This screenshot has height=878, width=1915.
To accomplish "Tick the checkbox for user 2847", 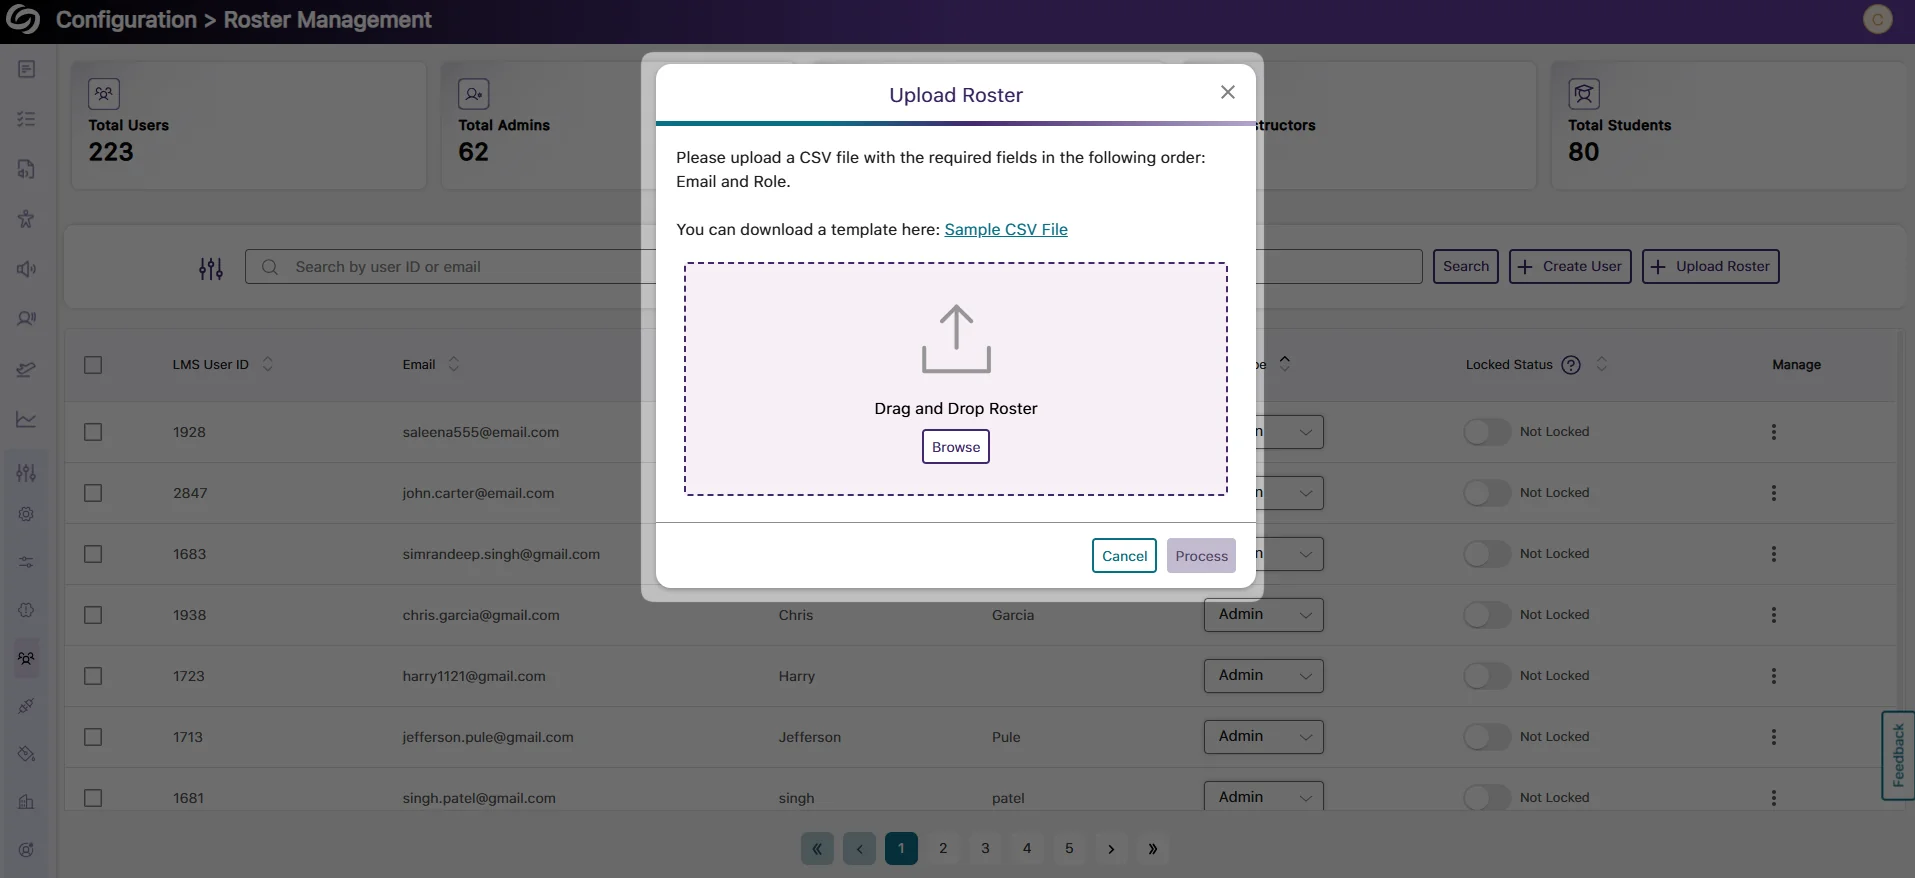I will pyautogui.click(x=93, y=493).
